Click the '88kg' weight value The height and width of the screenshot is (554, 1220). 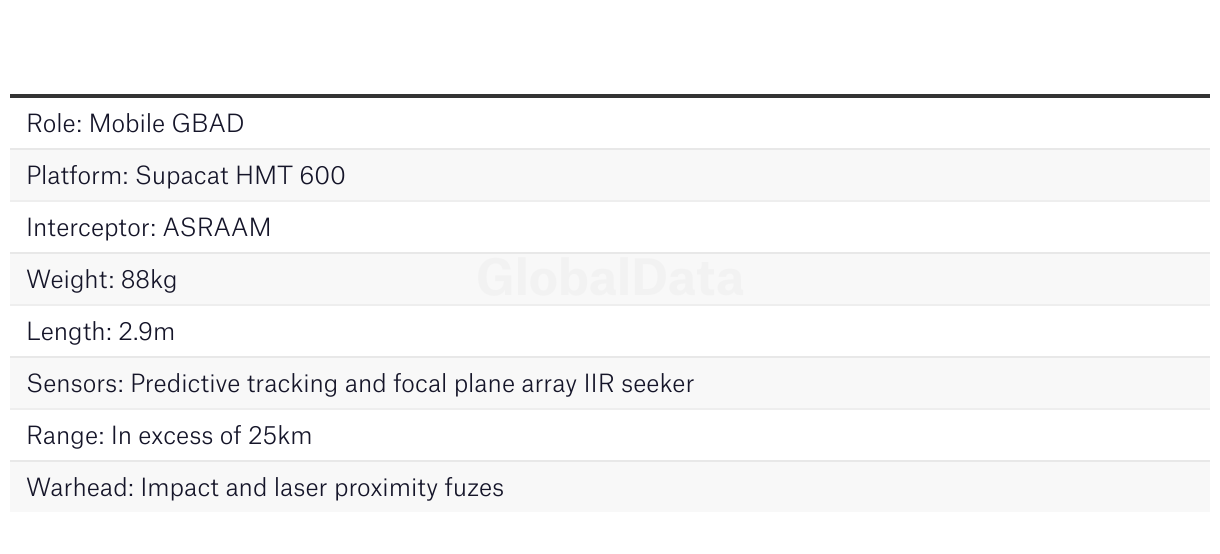(x=149, y=280)
